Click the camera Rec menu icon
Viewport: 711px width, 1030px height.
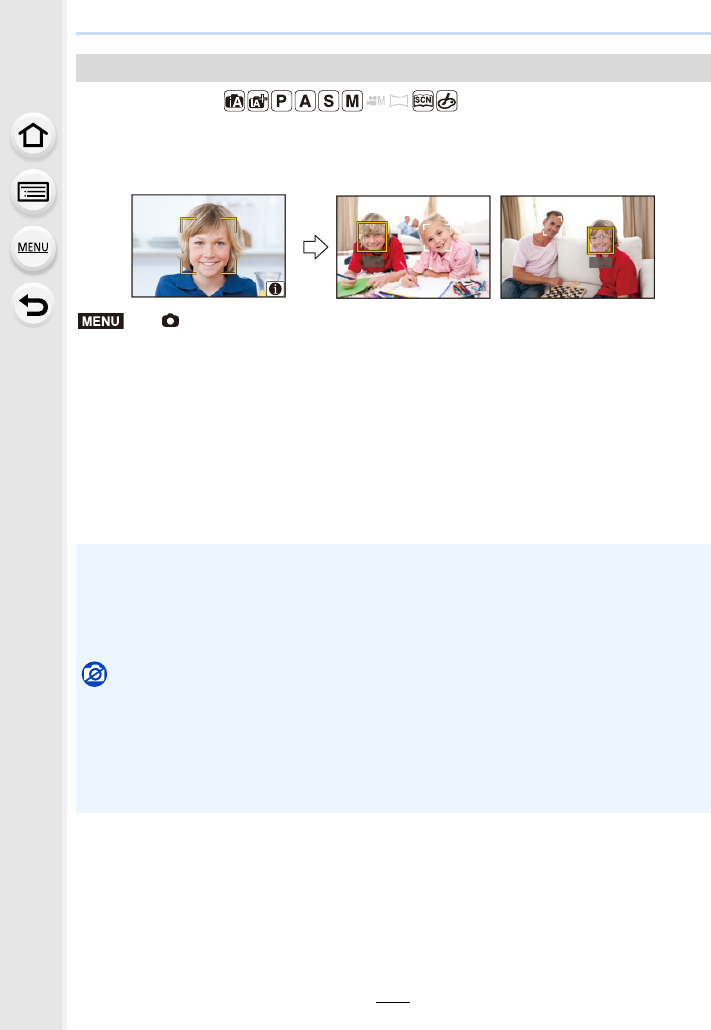[x=170, y=321]
